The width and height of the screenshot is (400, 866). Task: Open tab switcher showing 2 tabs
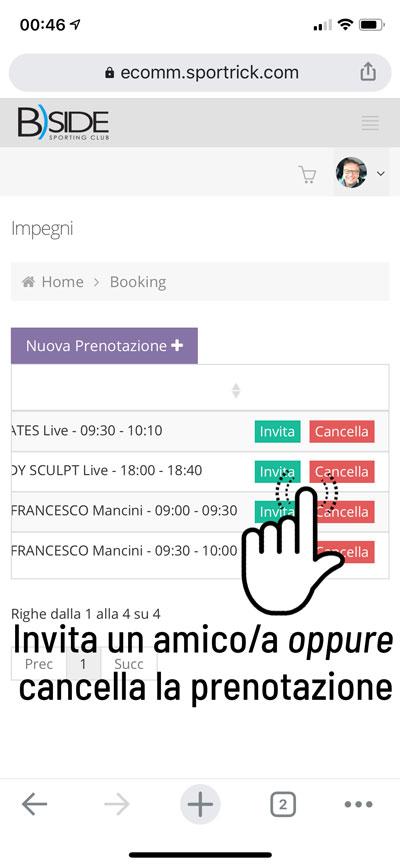click(x=283, y=805)
